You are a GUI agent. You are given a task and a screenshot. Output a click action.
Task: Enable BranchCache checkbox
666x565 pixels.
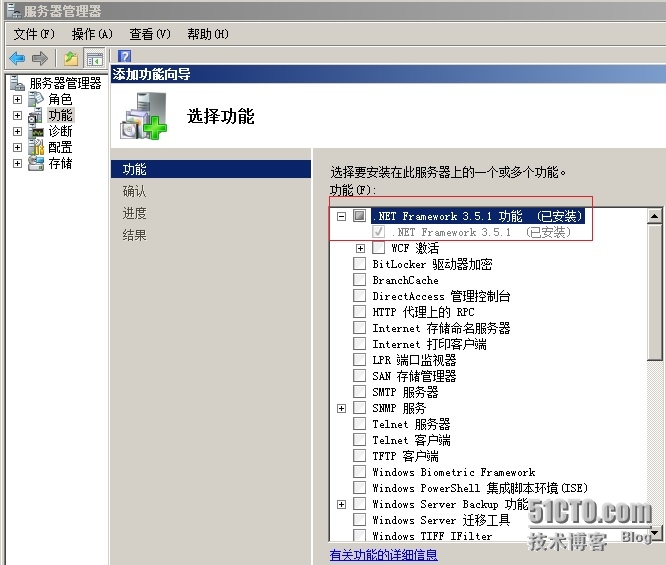359,280
